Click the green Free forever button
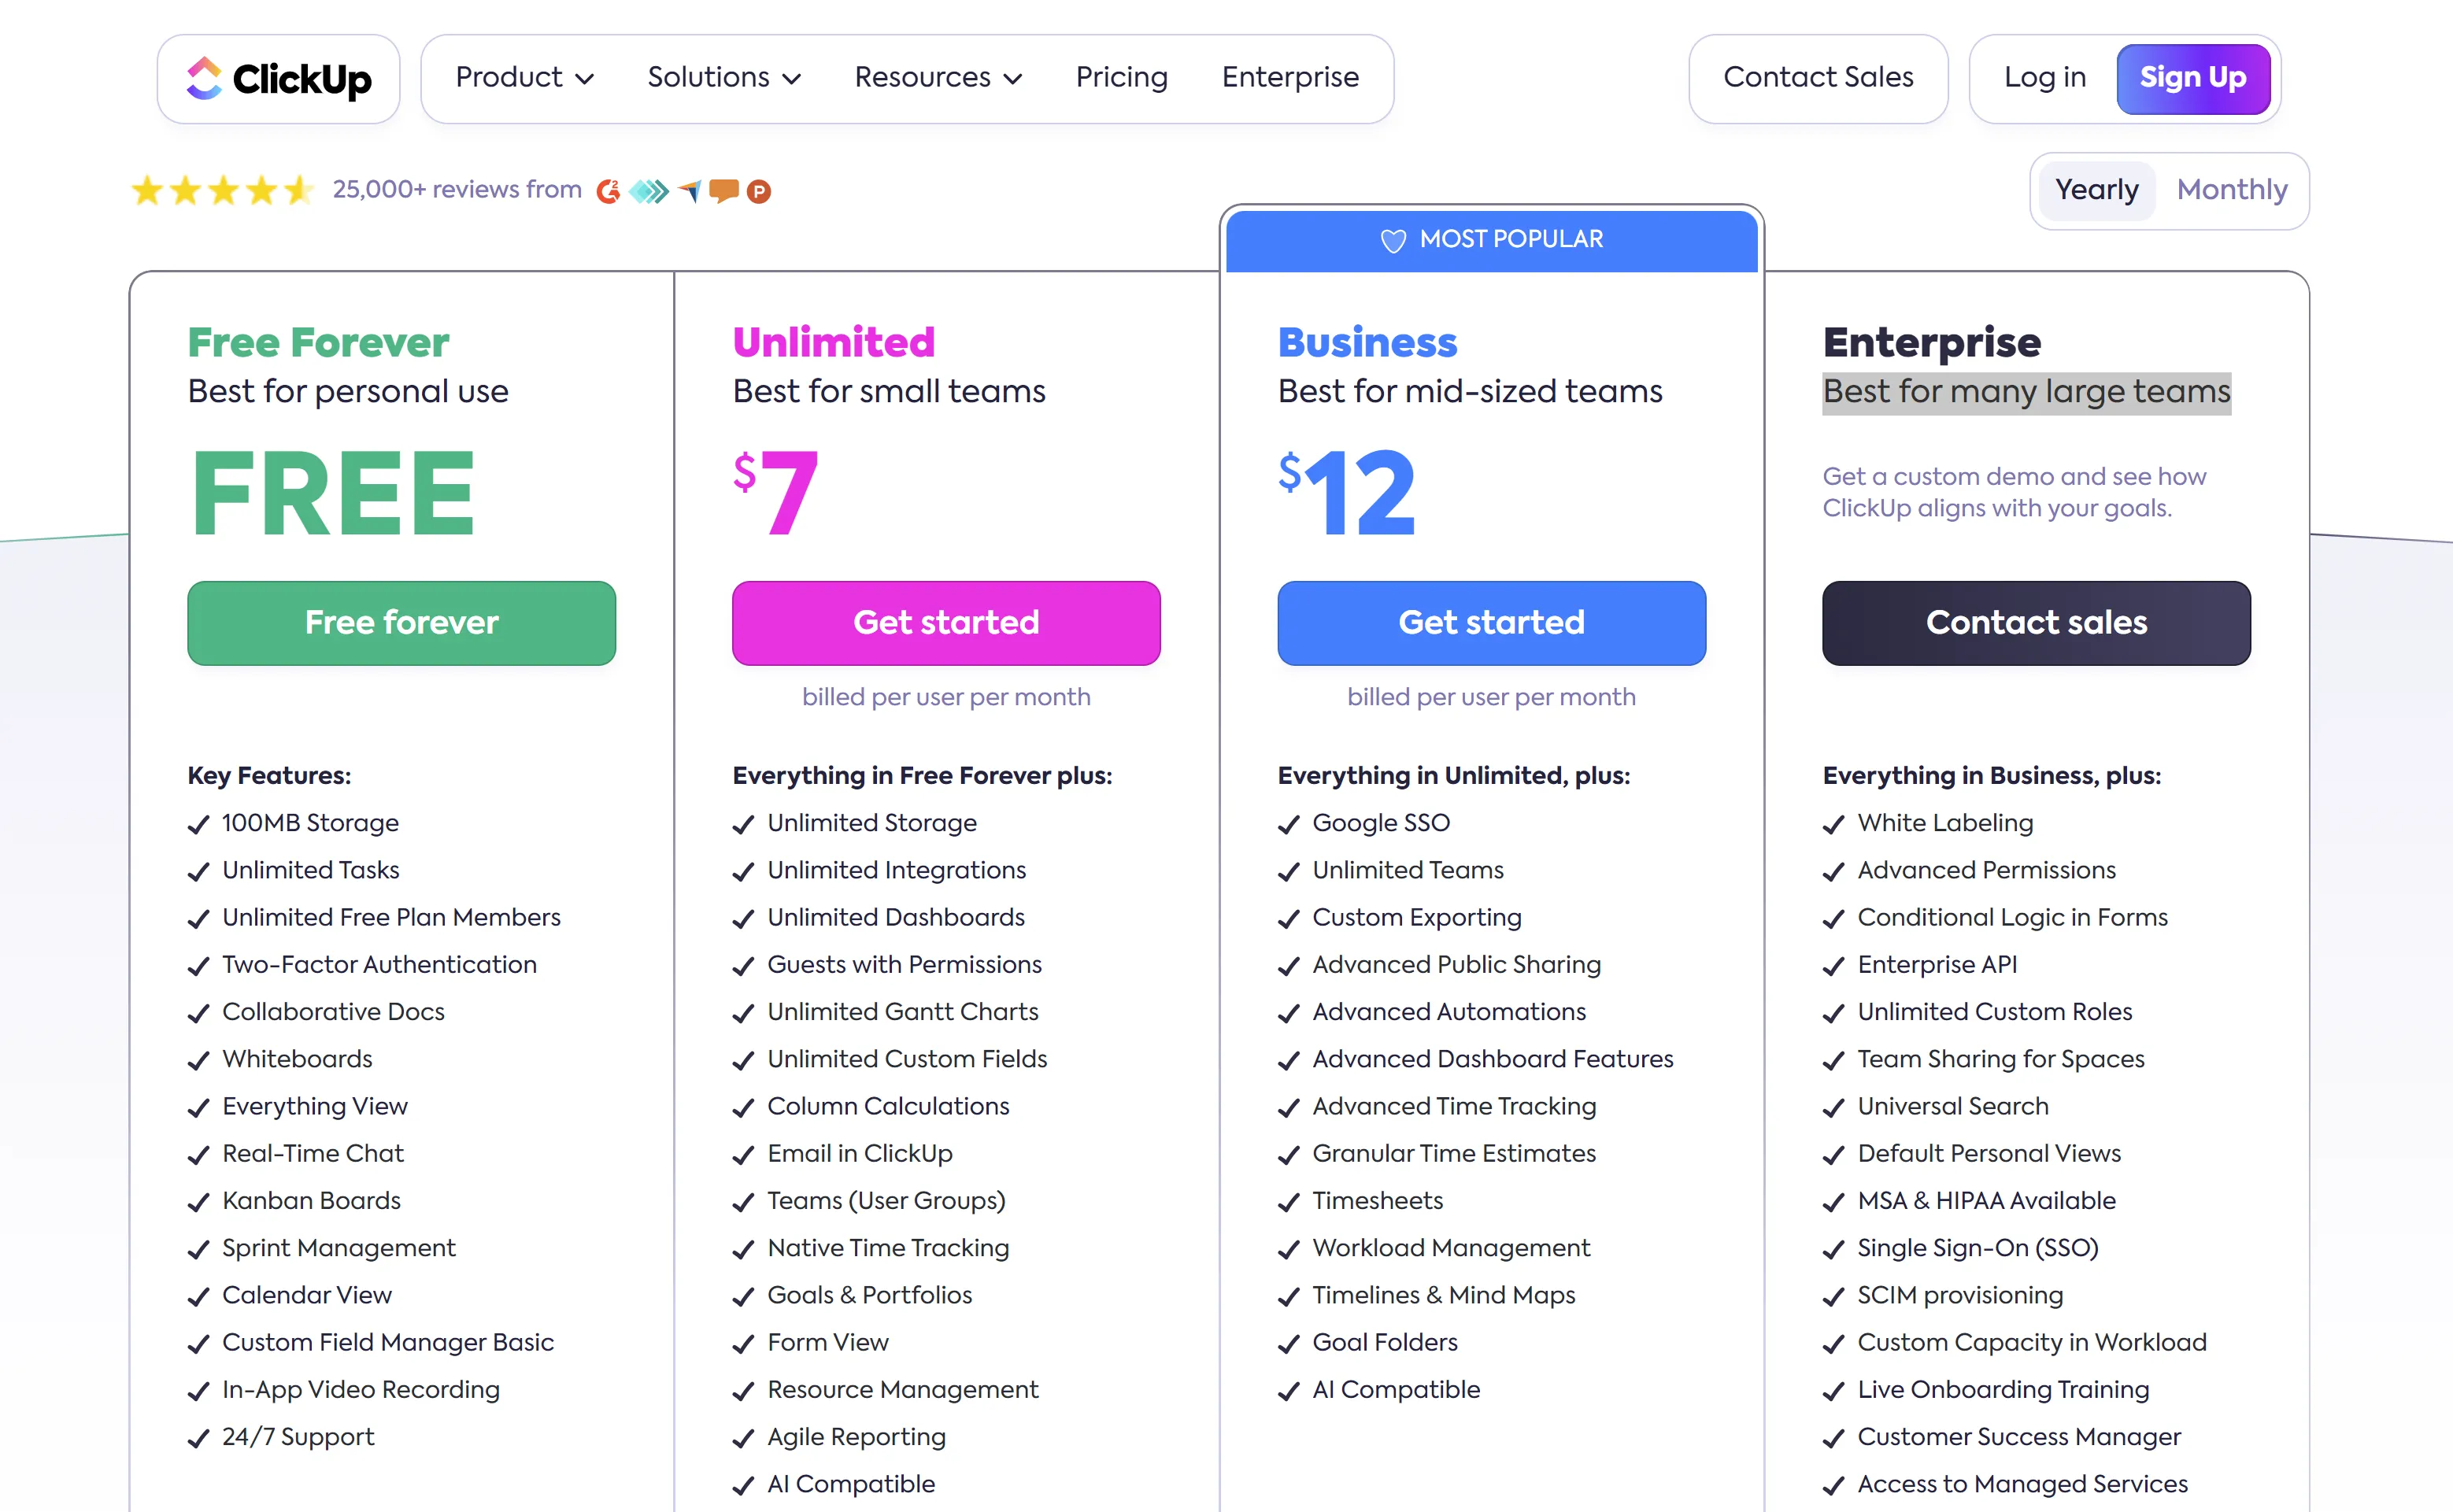The height and width of the screenshot is (1512, 2453). [x=401, y=623]
